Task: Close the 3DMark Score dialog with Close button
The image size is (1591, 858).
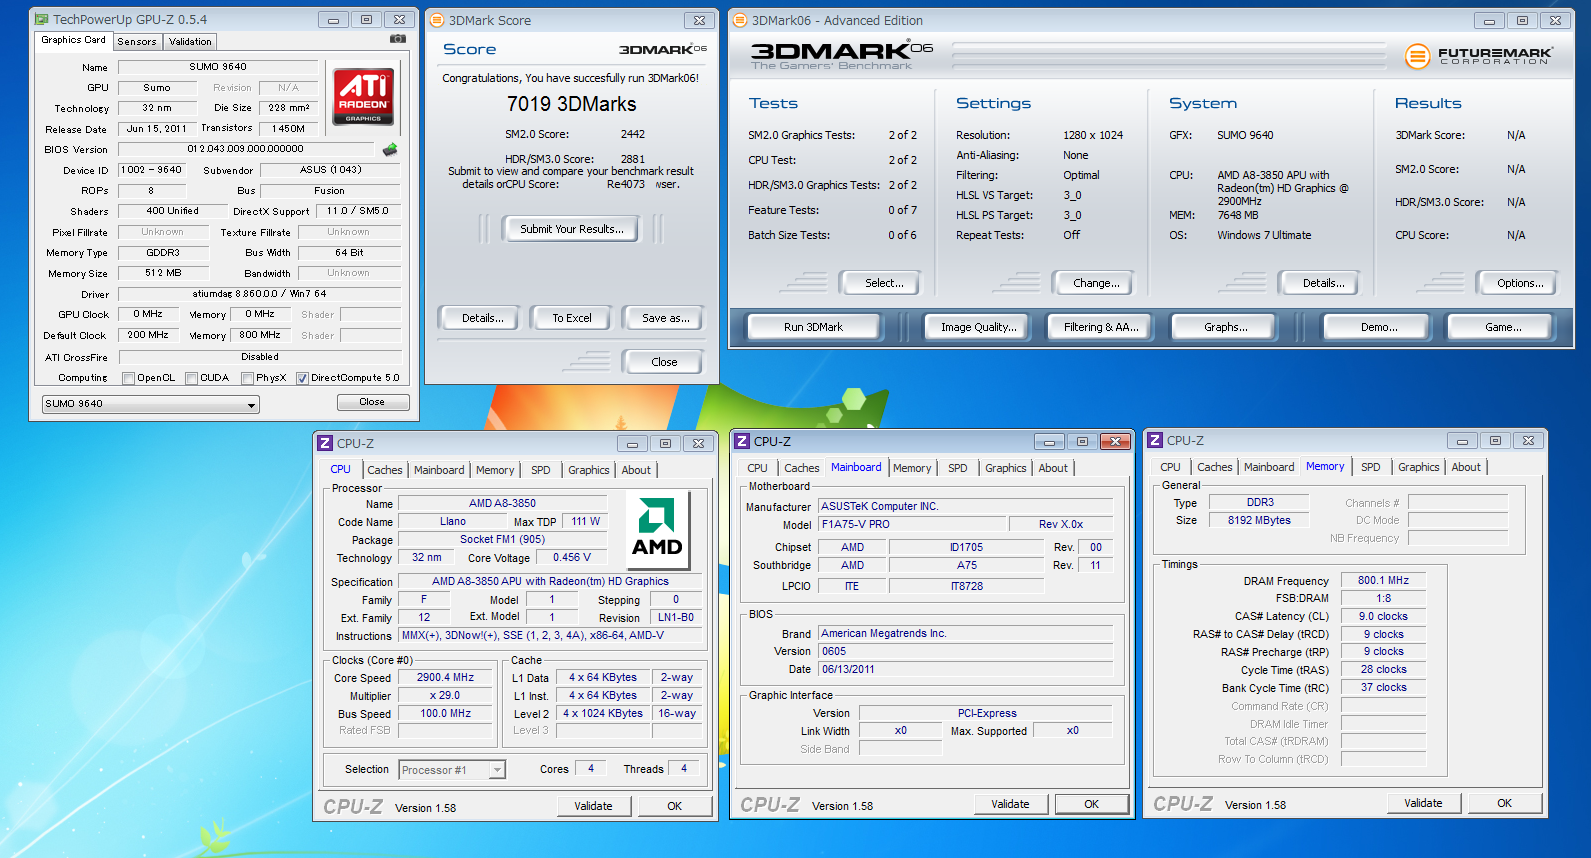Action: pos(664,362)
